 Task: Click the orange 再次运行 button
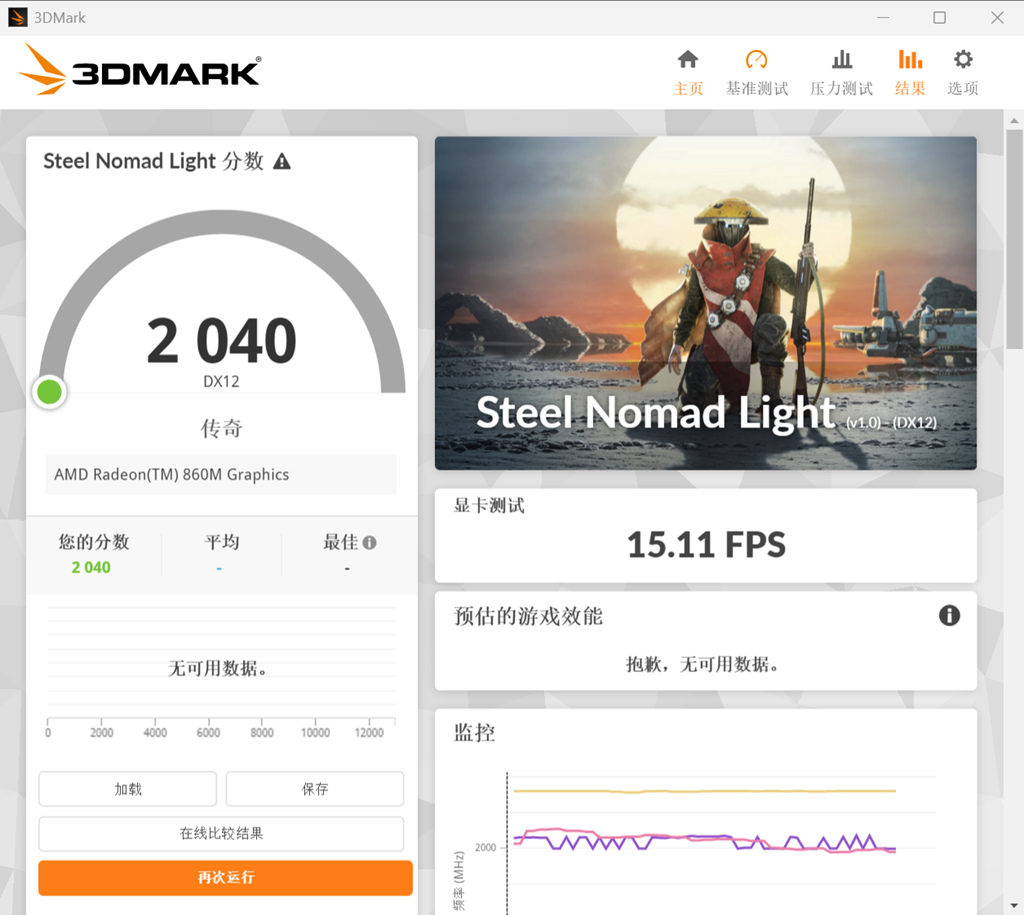(225, 877)
